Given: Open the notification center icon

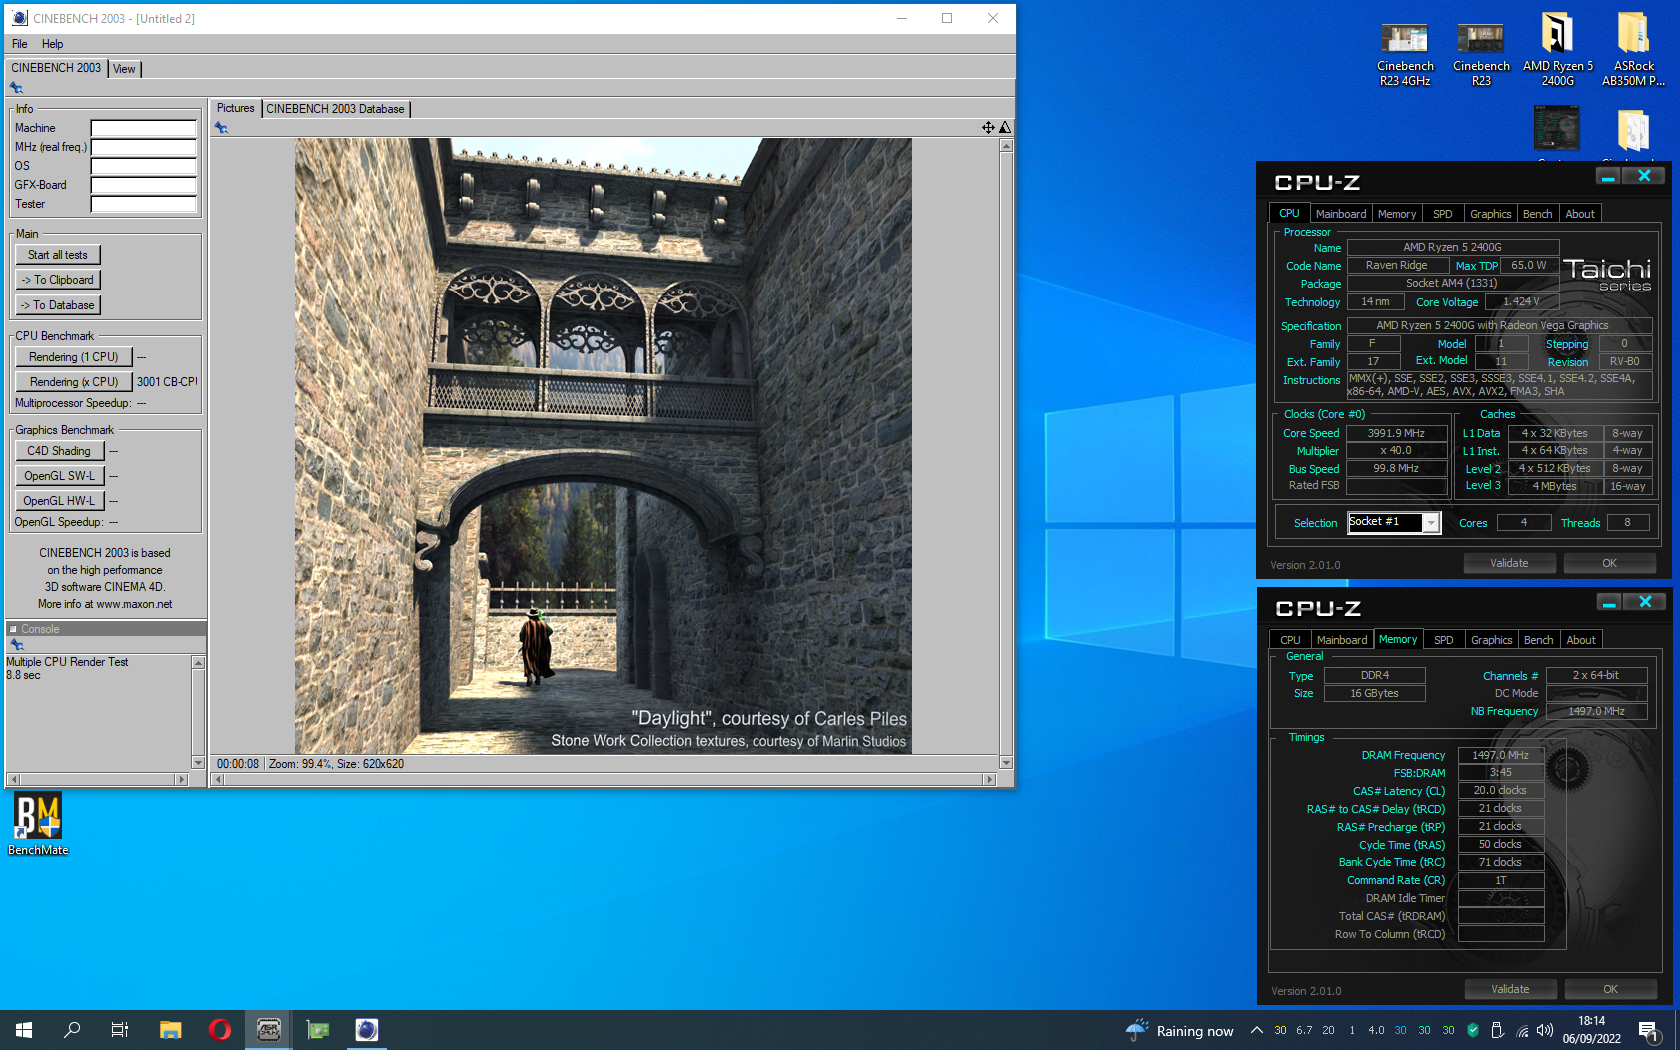Looking at the screenshot, I should pyautogui.click(x=1649, y=1030).
